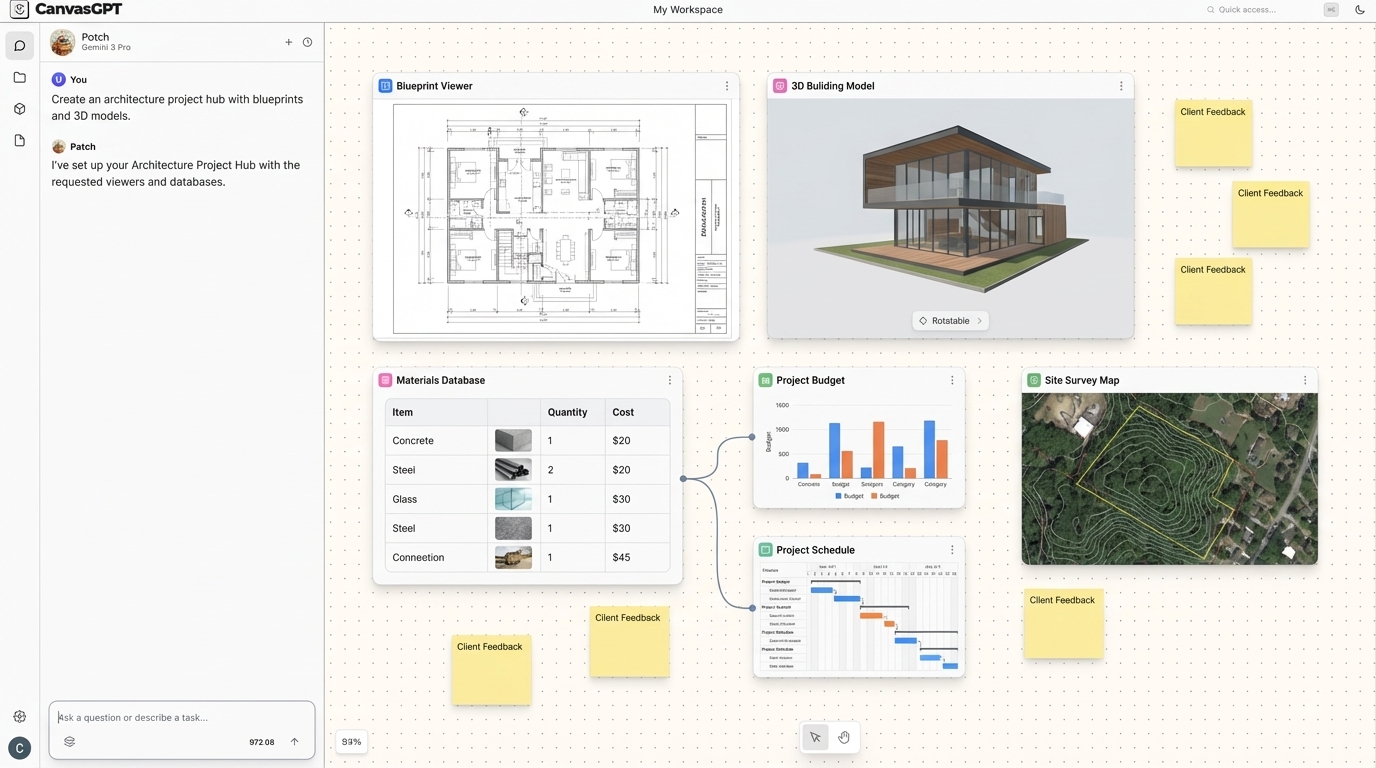Open 3D Building Model three-dot menu
The height and width of the screenshot is (768, 1376).
point(1121,86)
